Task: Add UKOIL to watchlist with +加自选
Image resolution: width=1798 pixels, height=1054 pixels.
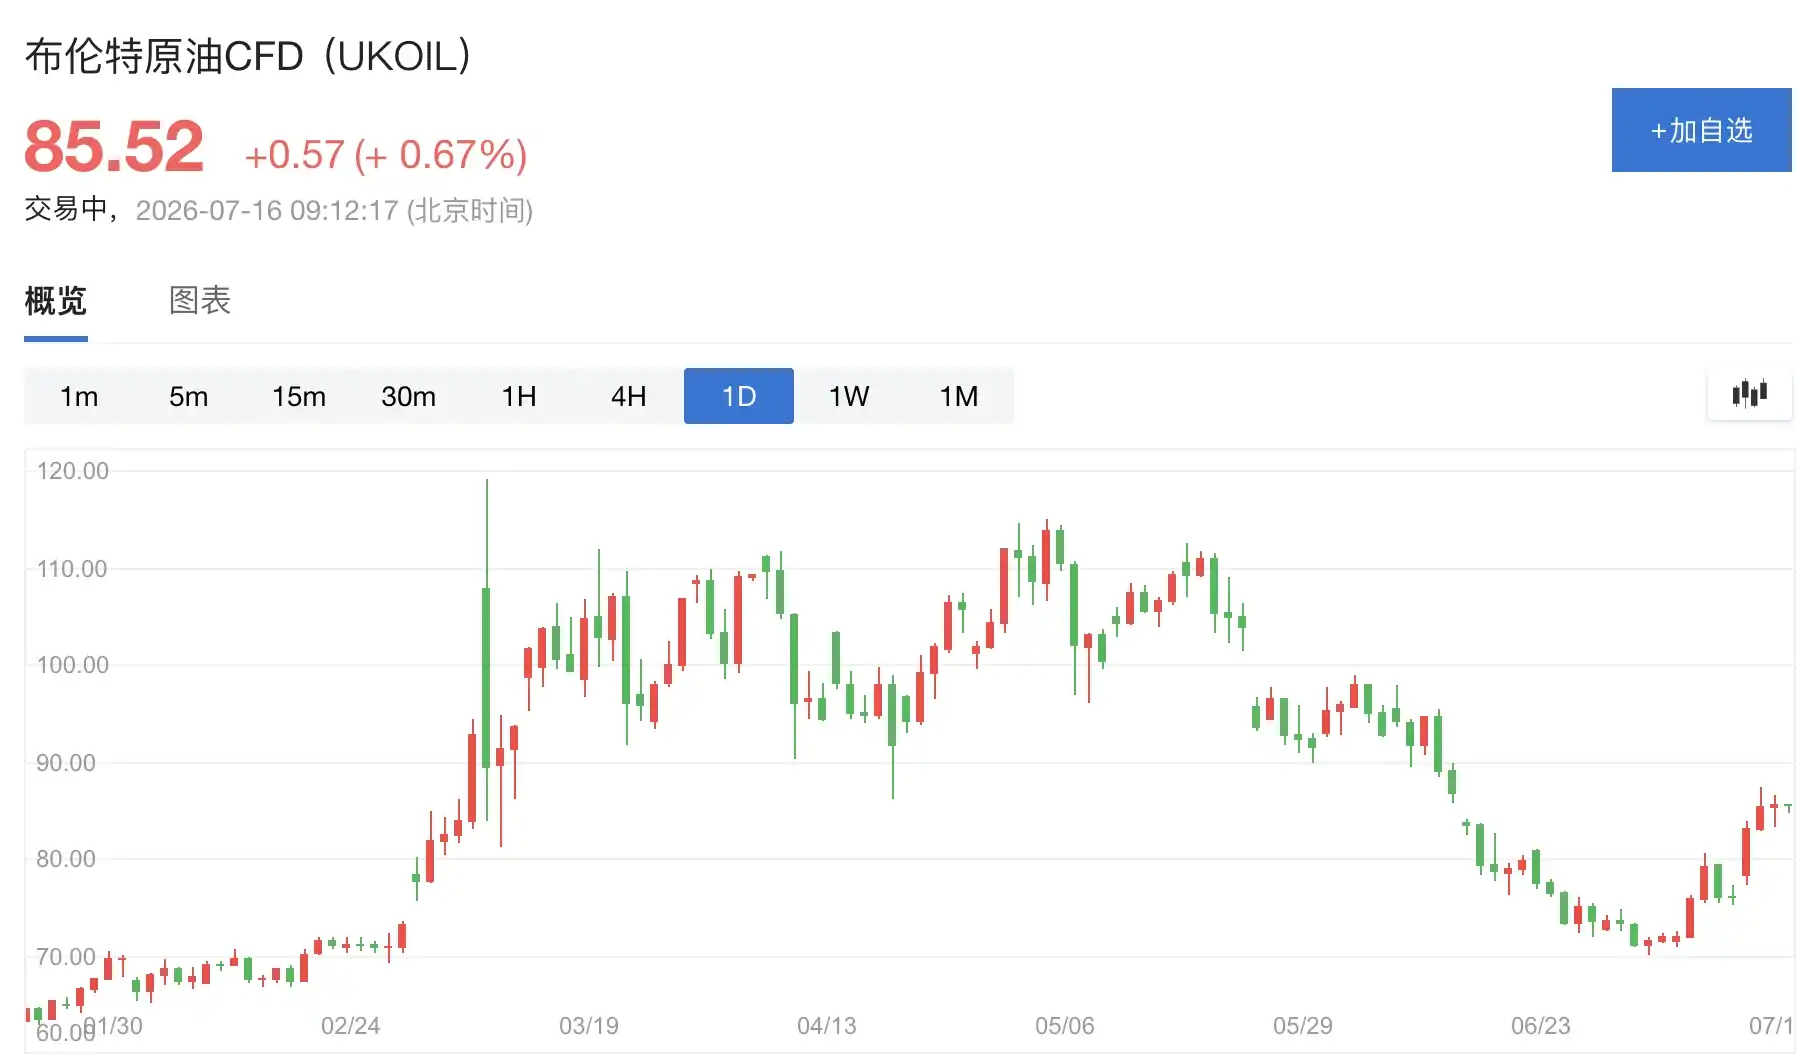Action: click(x=1701, y=130)
